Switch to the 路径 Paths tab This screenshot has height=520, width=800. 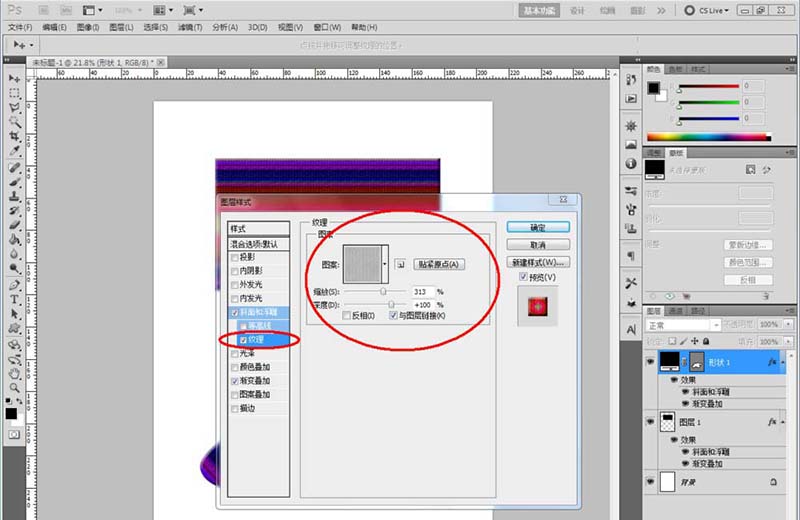697,311
